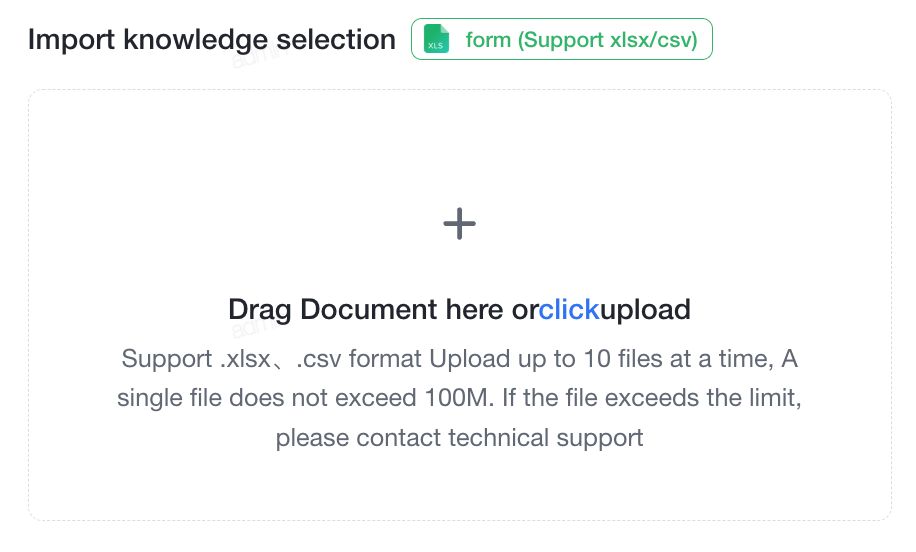The width and height of the screenshot is (916, 552).
Task: Click "If the file exceeds the limit" text
Action: (651, 398)
